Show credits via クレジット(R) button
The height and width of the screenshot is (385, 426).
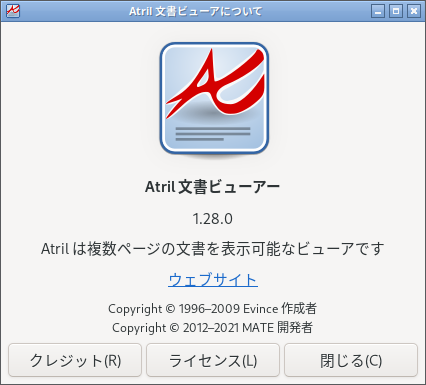[x=75, y=360]
